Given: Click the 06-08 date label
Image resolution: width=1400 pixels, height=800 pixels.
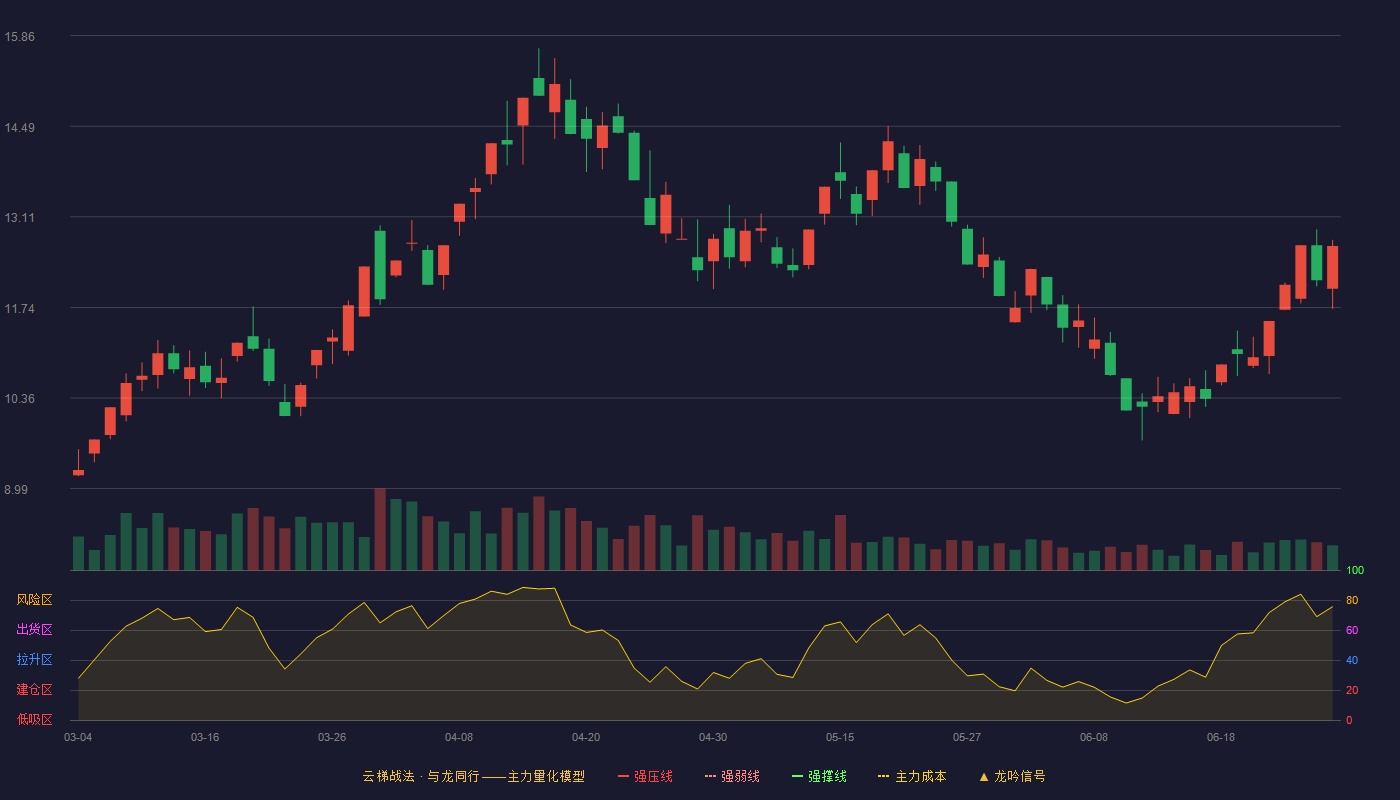Looking at the screenshot, I should [1094, 737].
